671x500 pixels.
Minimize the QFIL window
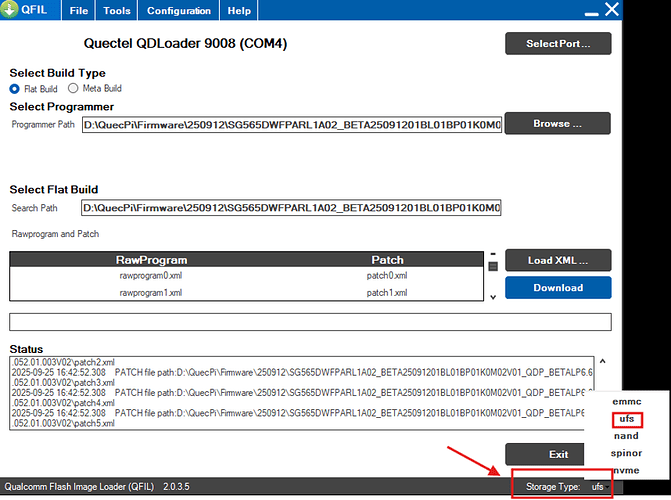[591, 14]
